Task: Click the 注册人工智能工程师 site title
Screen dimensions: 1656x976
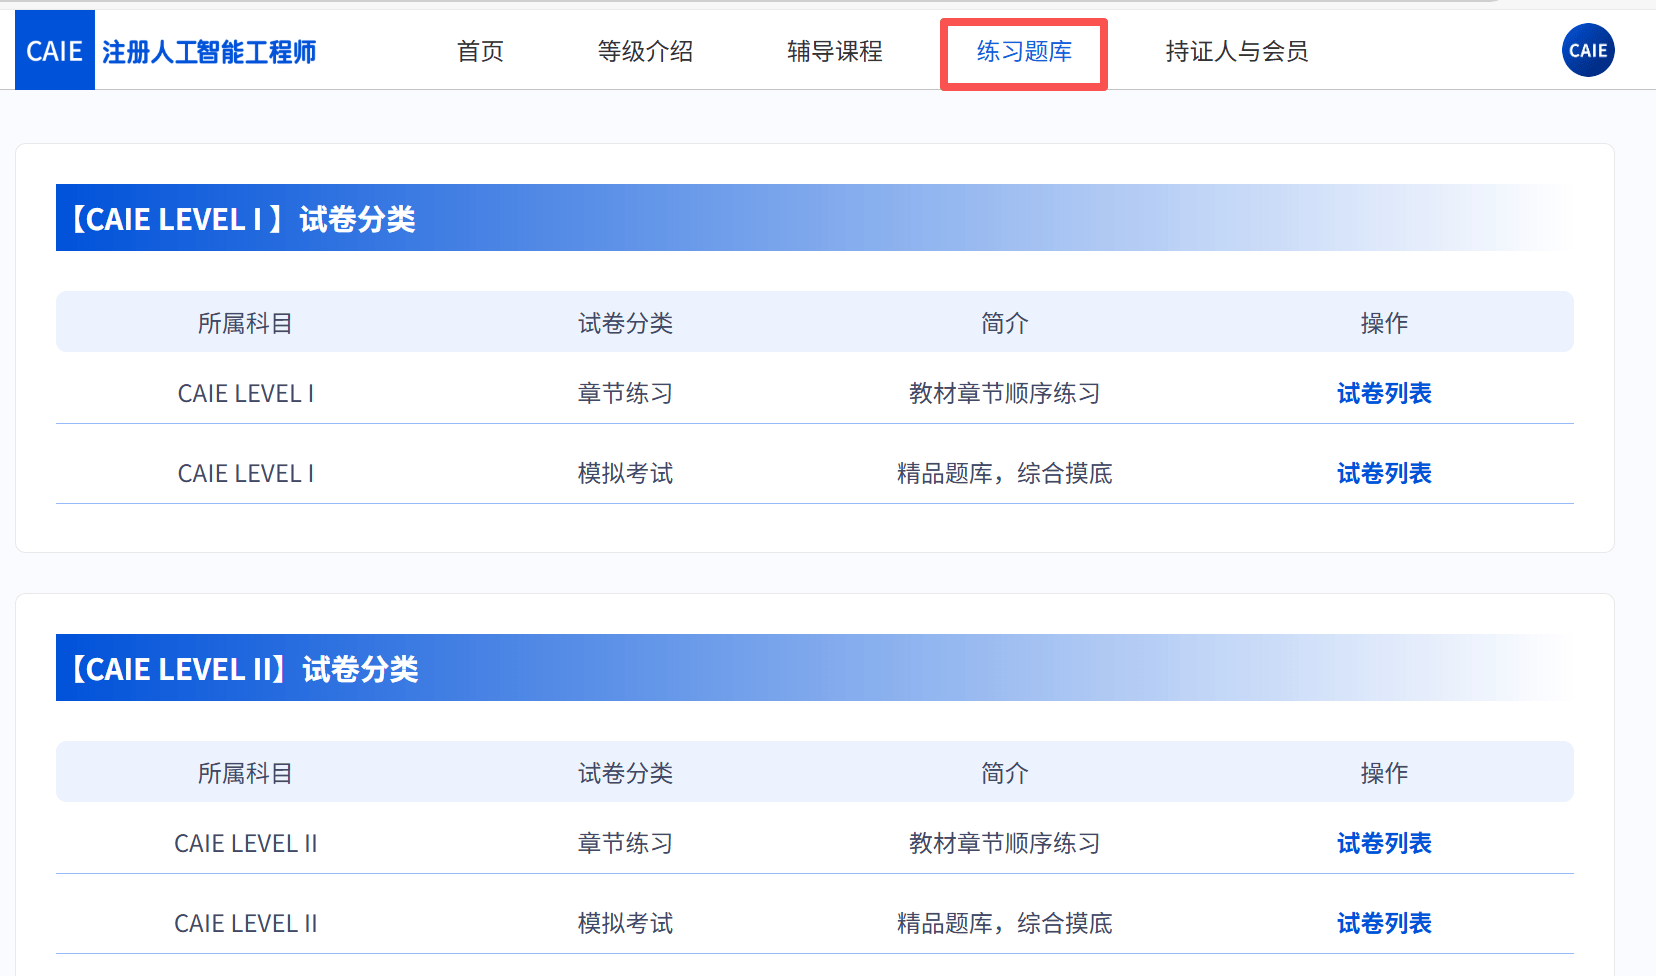Action: coord(209,52)
